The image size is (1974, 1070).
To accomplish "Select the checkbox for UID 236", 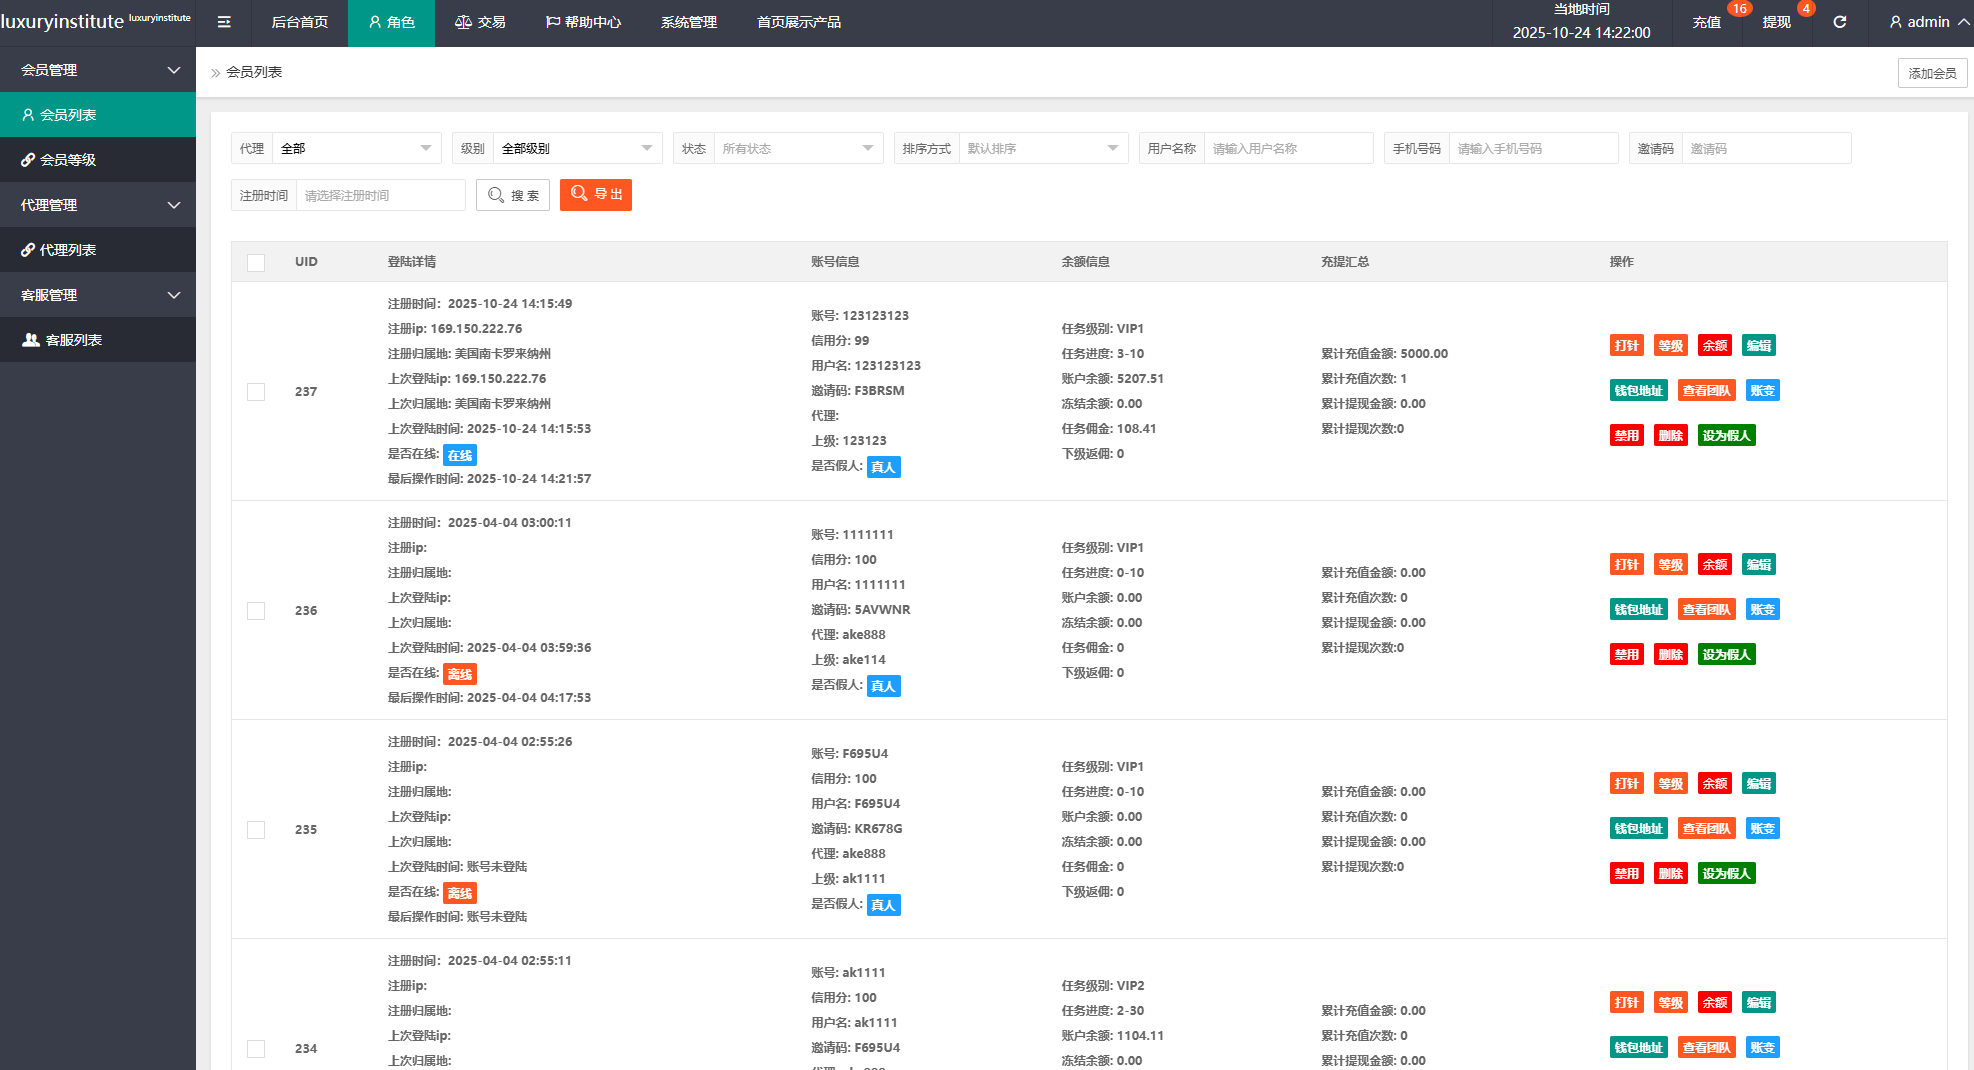I will (x=256, y=611).
